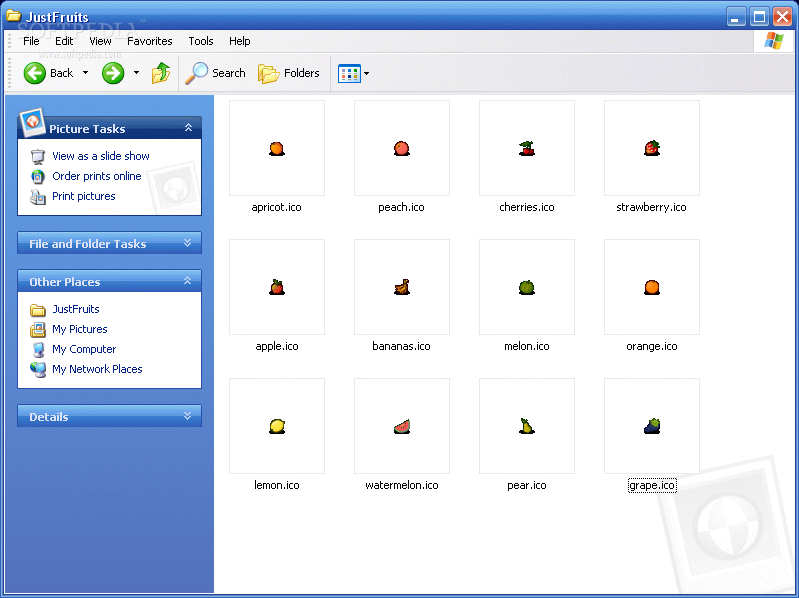The height and width of the screenshot is (598, 799).
Task: Click the cherries.ico file name
Action: [527, 207]
